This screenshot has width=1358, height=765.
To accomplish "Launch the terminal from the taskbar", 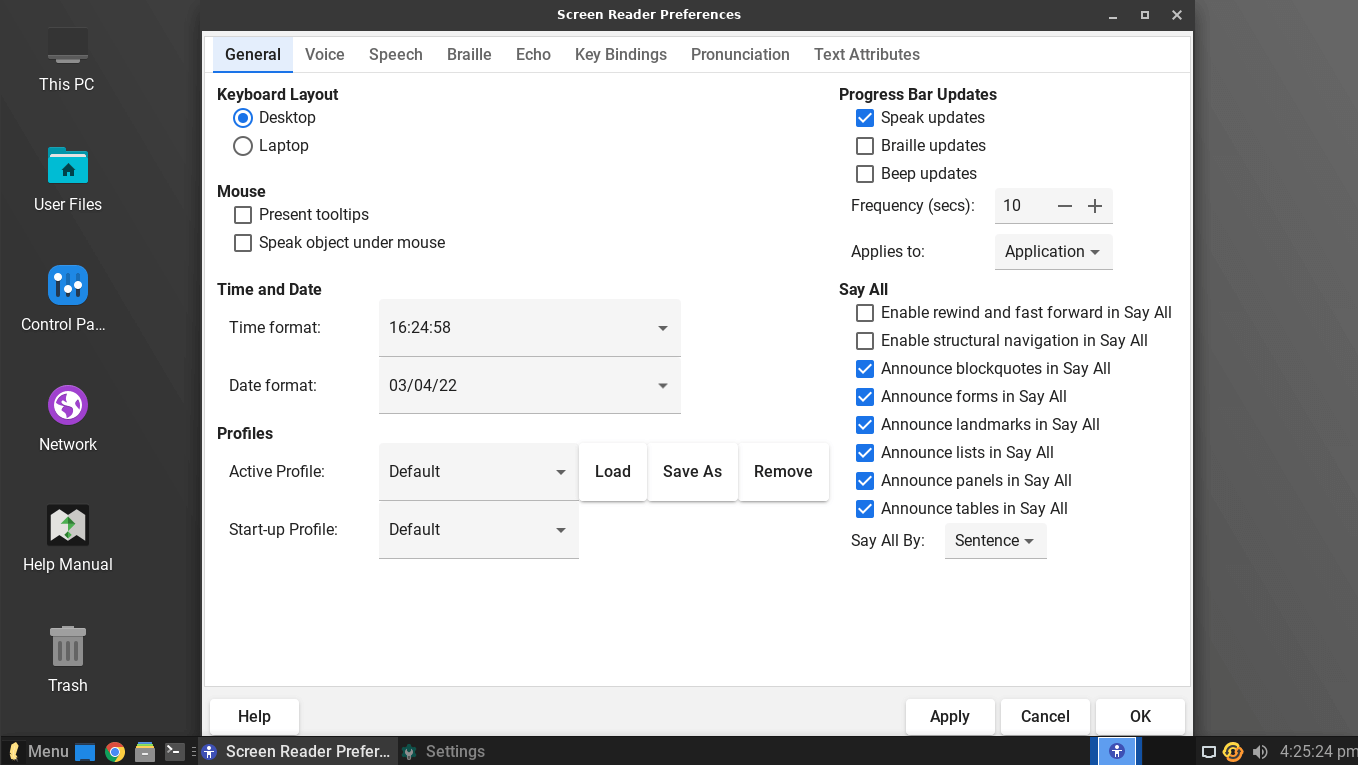I will [x=175, y=752].
